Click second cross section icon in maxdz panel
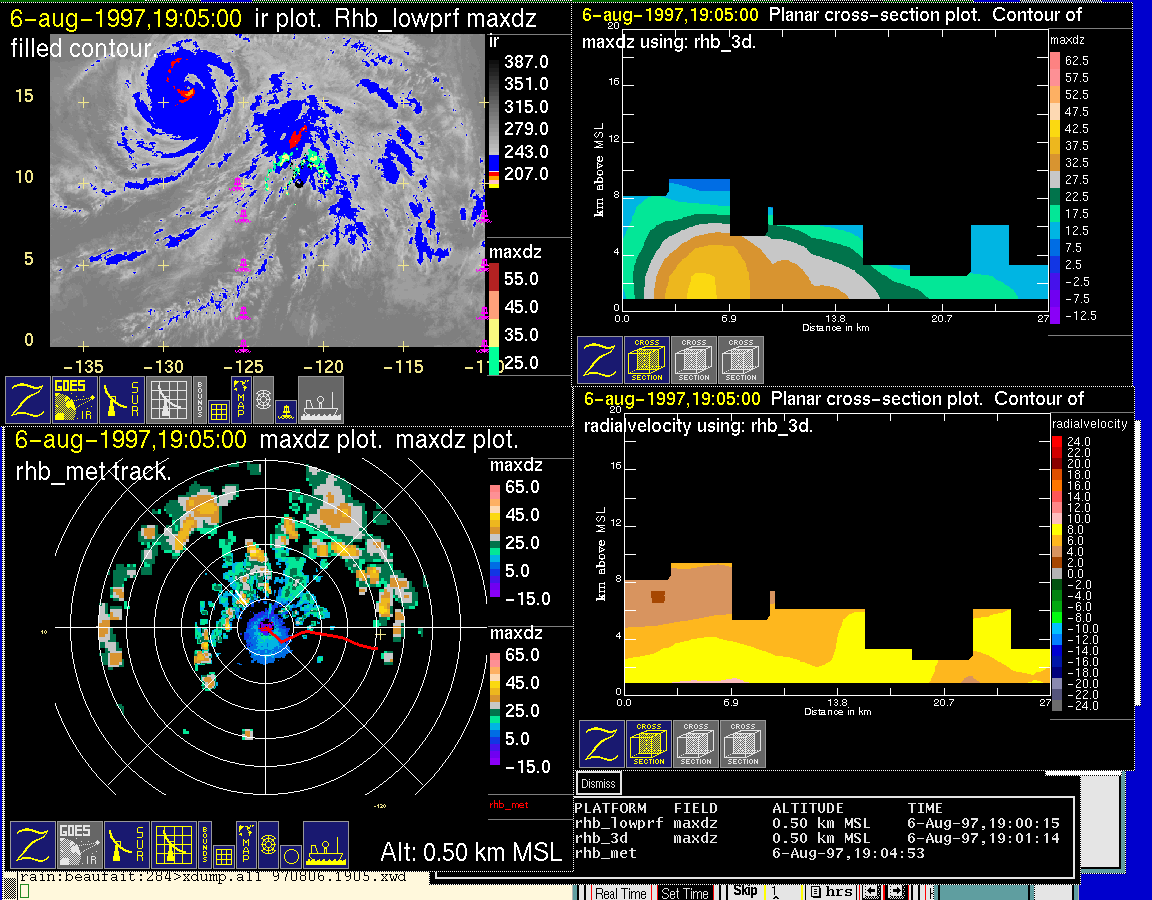Screen dimensions: 1152x900 694,360
